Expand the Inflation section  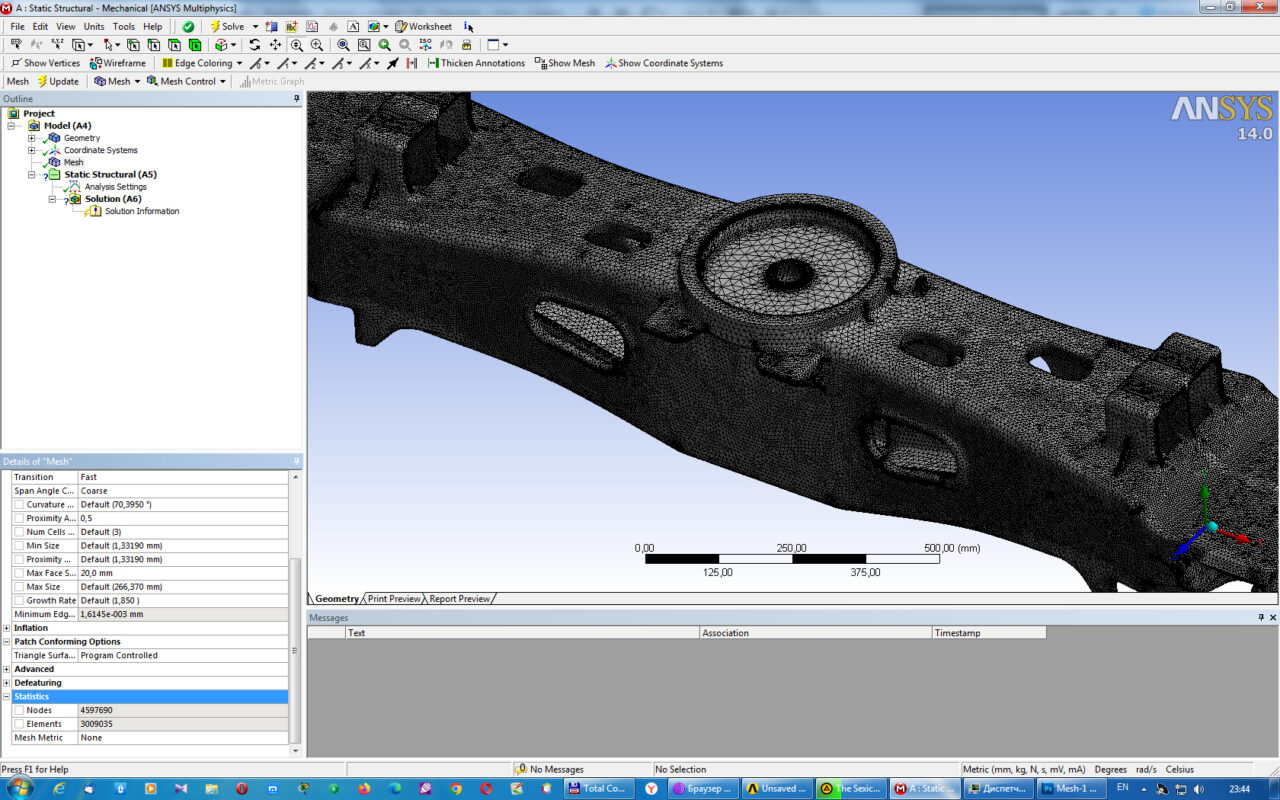(7, 628)
